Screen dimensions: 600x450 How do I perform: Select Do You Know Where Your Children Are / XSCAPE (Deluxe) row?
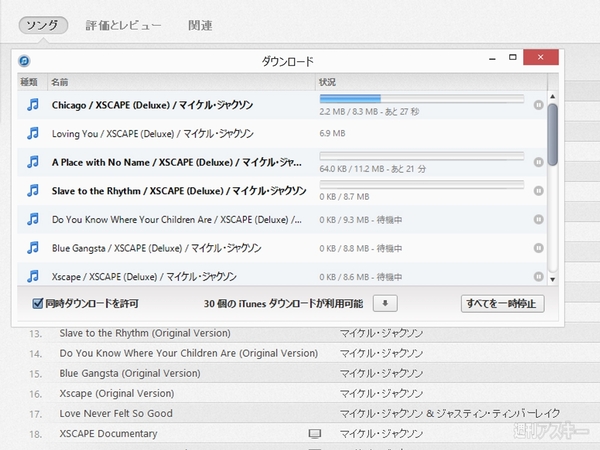coord(282,219)
